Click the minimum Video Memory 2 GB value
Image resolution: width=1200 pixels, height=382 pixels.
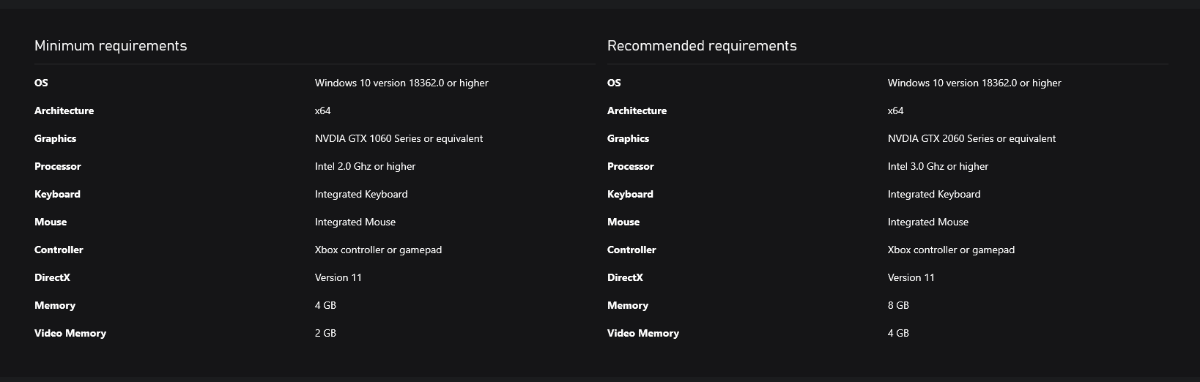[x=326, y=334]
